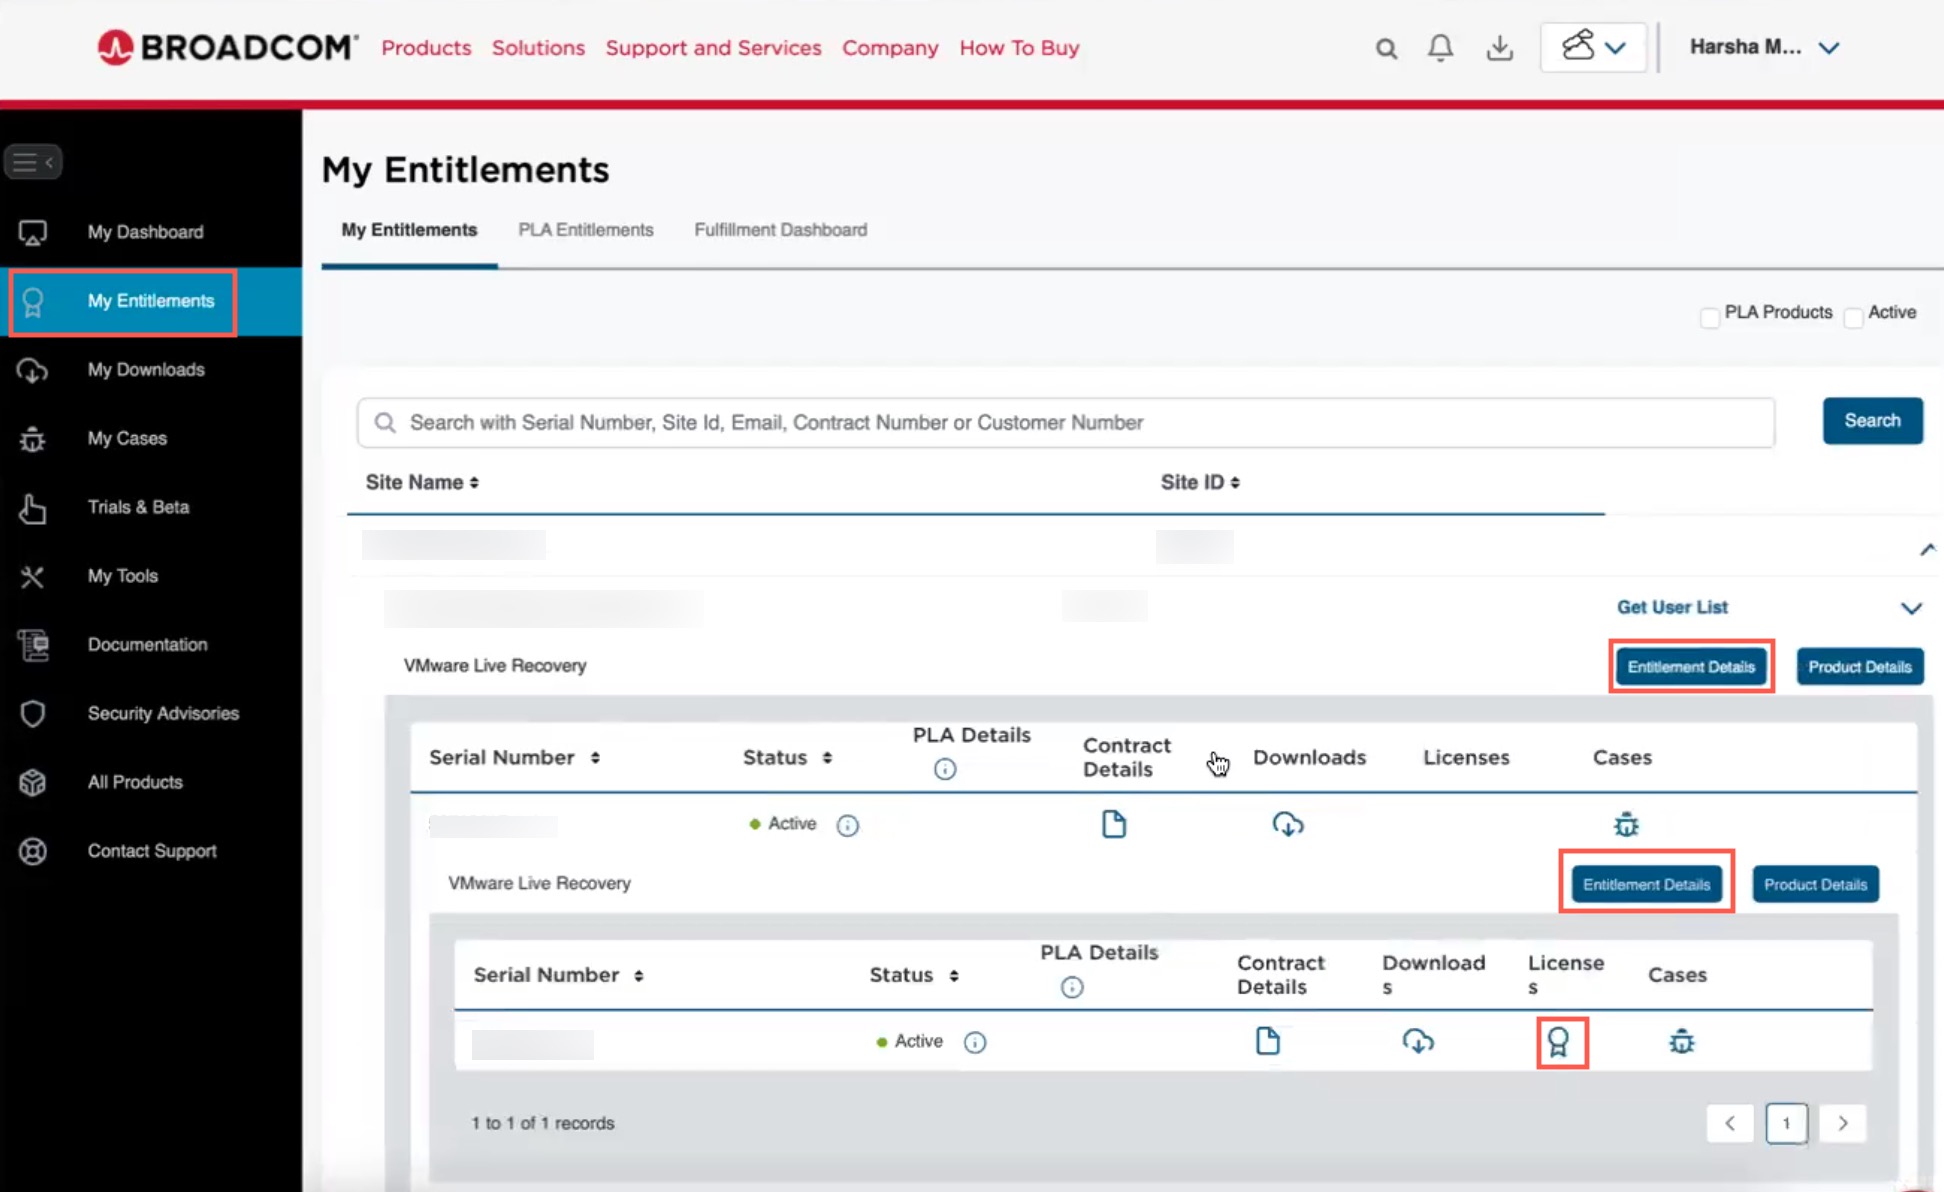Open the notifications bell icon
The height and width of the screenshot is (1192, 1944).
(1440, 48)
